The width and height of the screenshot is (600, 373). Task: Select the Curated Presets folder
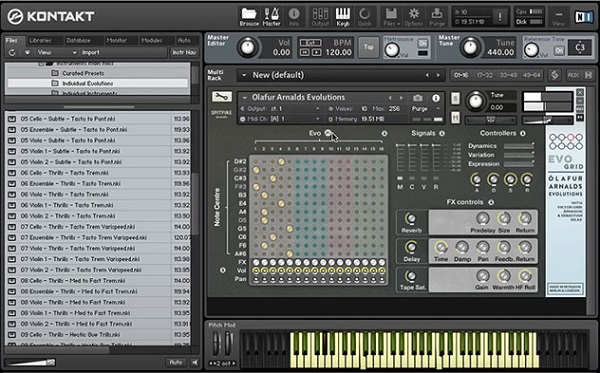[x=83, y=73]
